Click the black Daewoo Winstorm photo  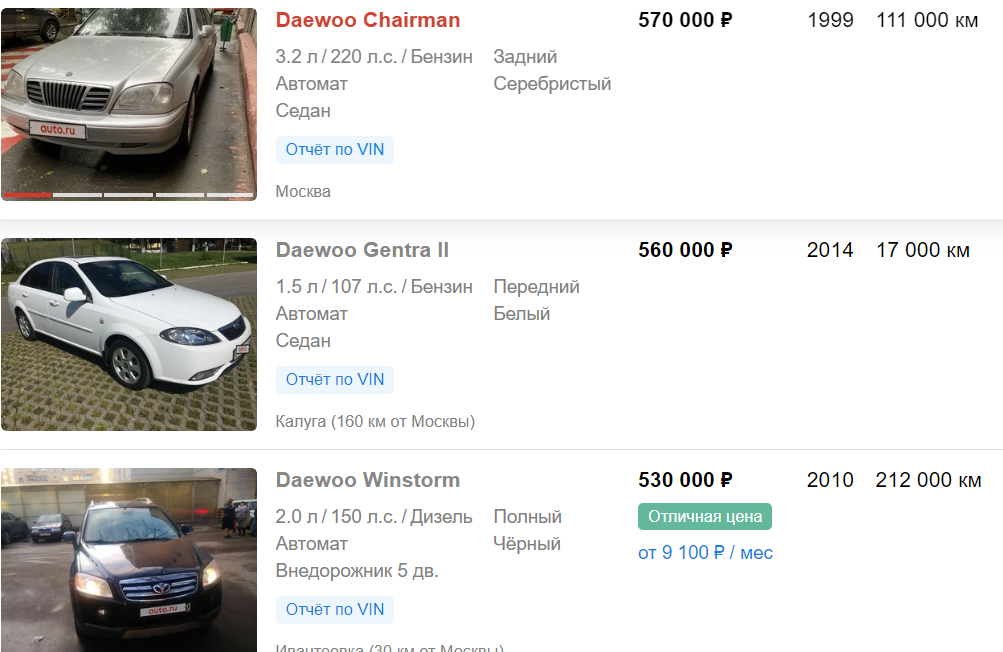coord(128,560)
